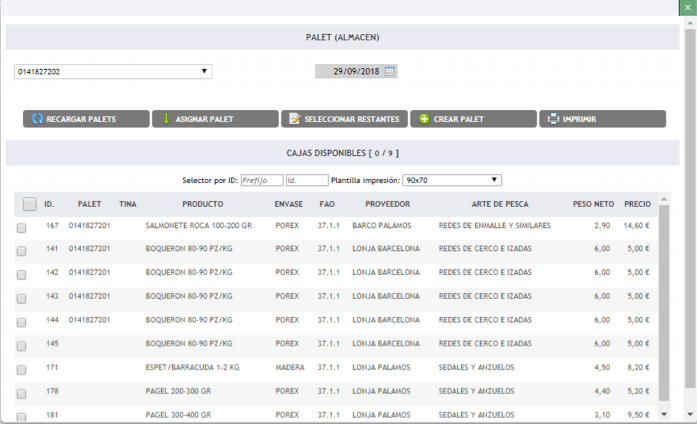
Task: Click the table scrollbar down arrow
Action: pos(662,412)
